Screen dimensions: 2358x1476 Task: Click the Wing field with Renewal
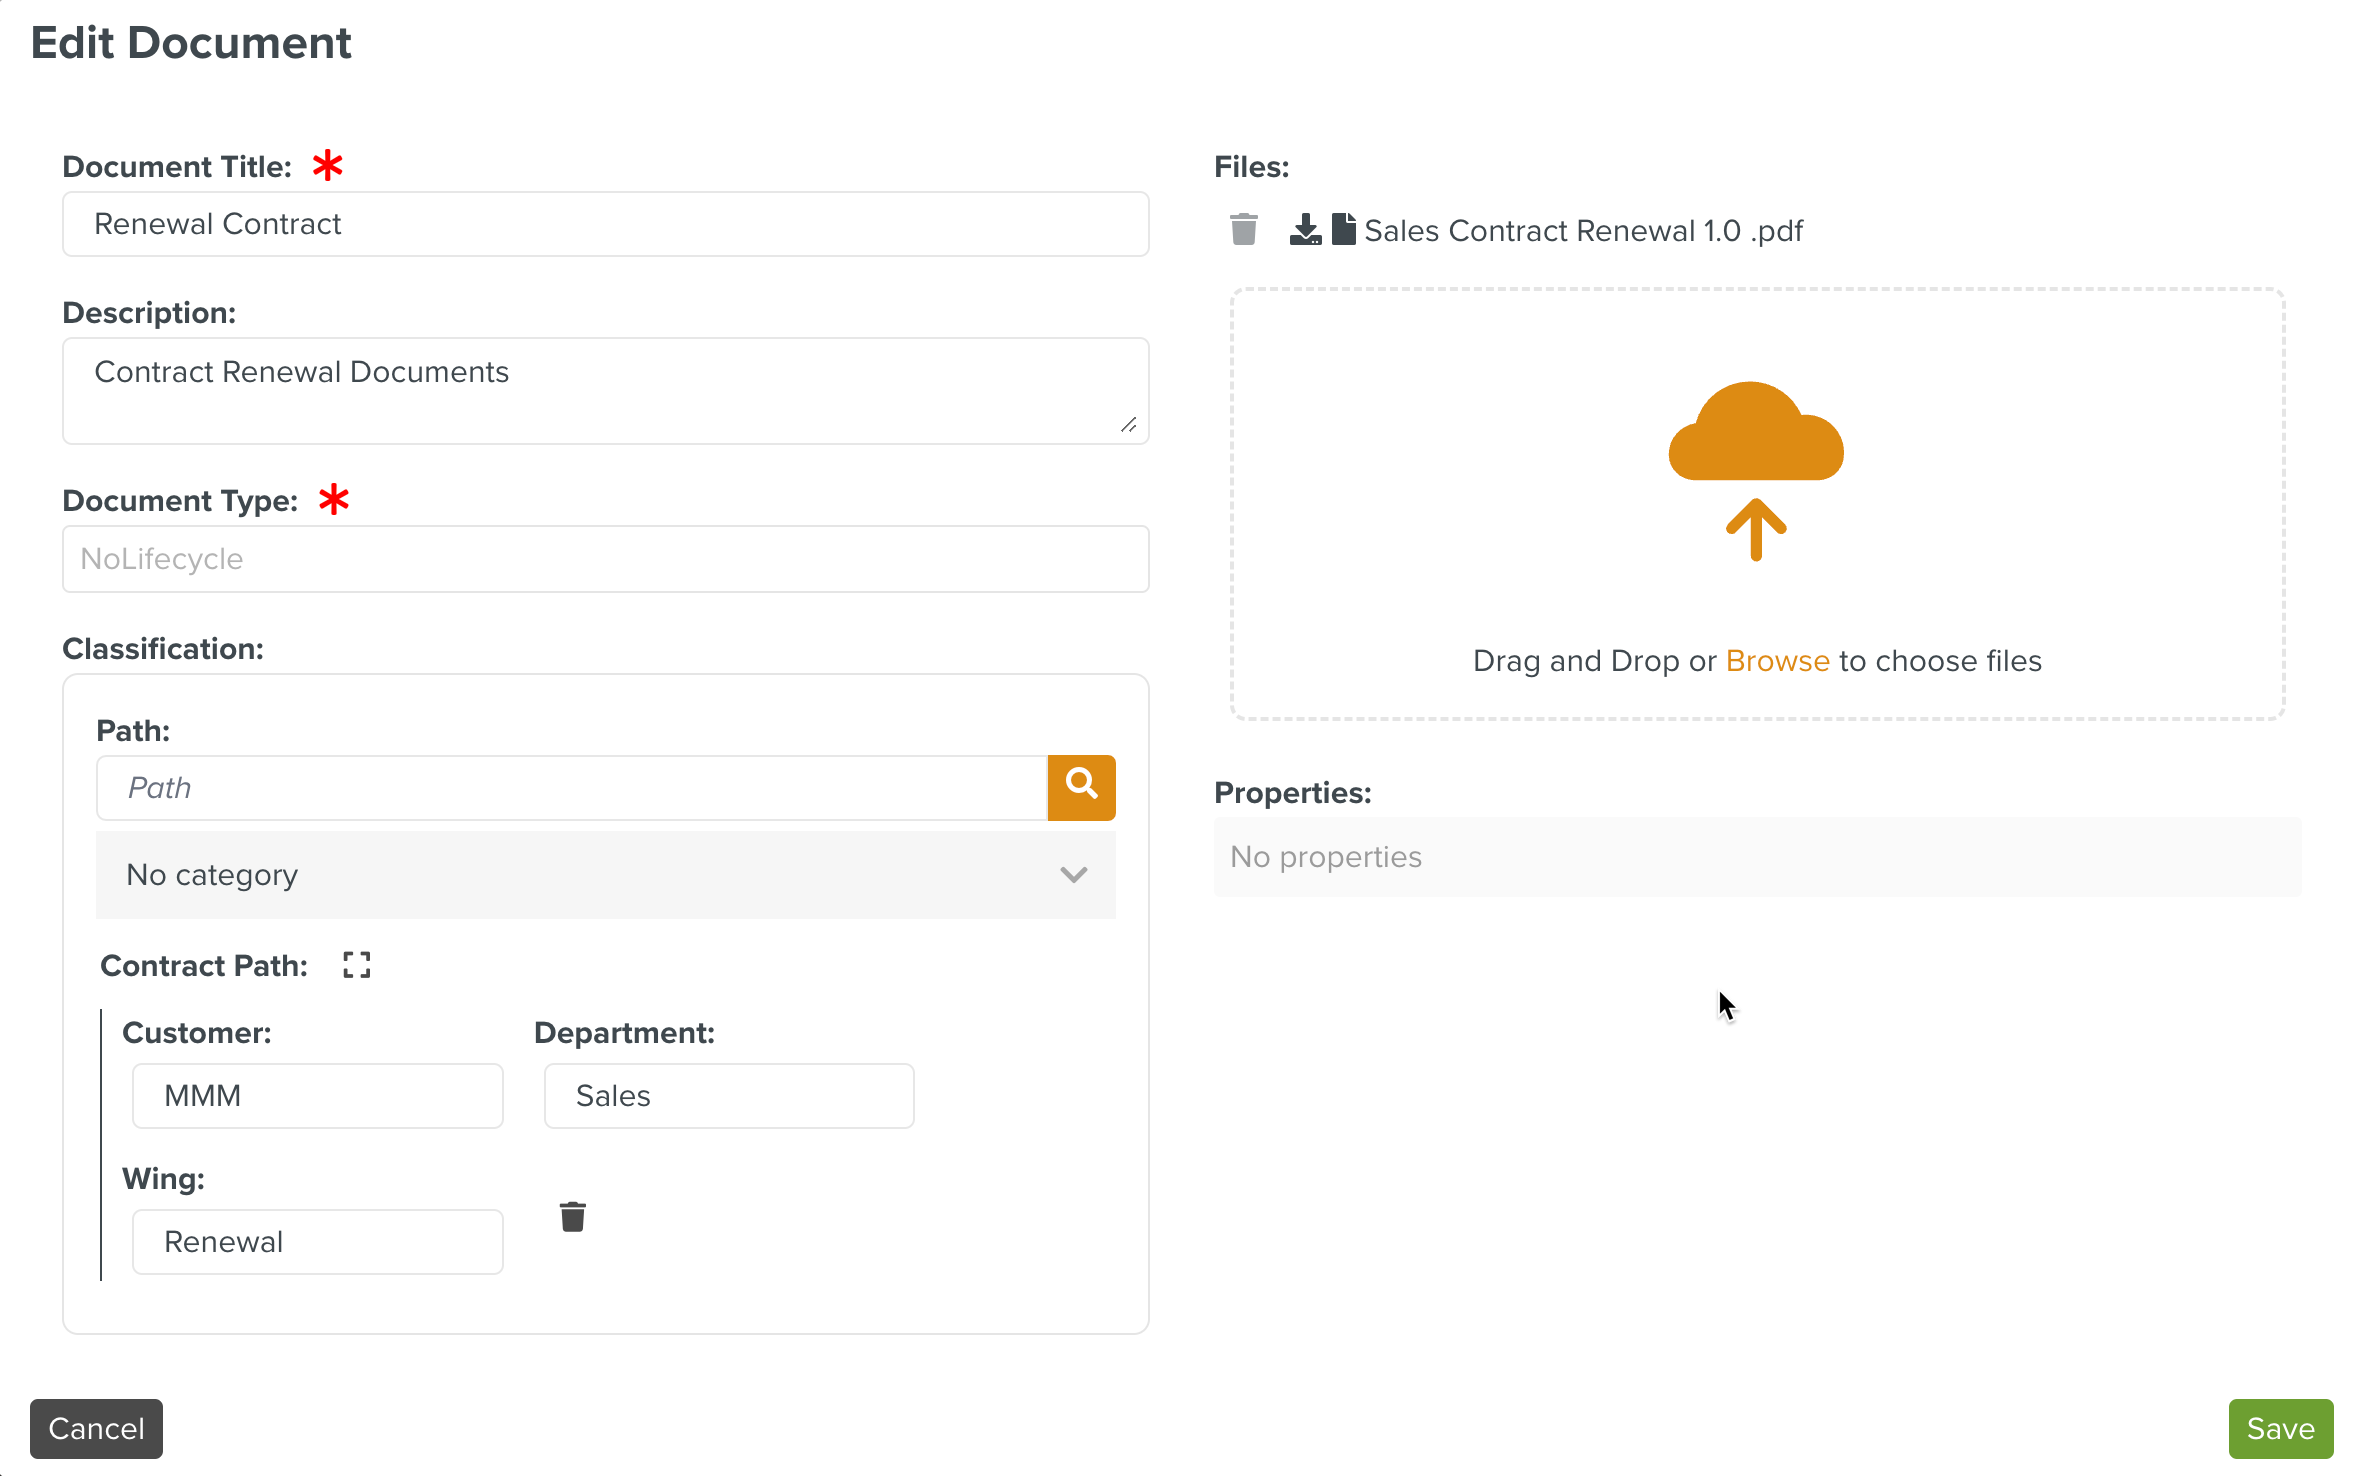(317, 1242)
